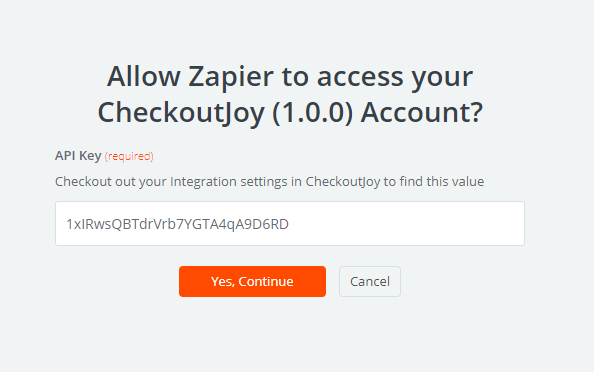Confirm access with the orange Continue button

pos(252,281)
